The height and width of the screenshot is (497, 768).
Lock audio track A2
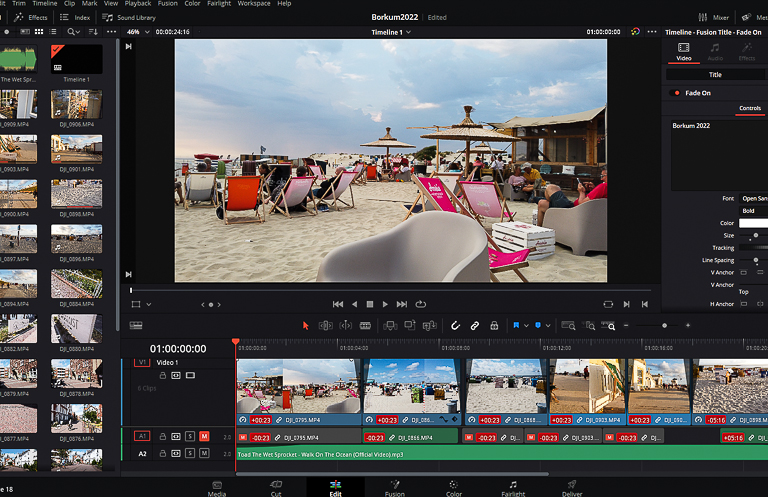[163, 453]
